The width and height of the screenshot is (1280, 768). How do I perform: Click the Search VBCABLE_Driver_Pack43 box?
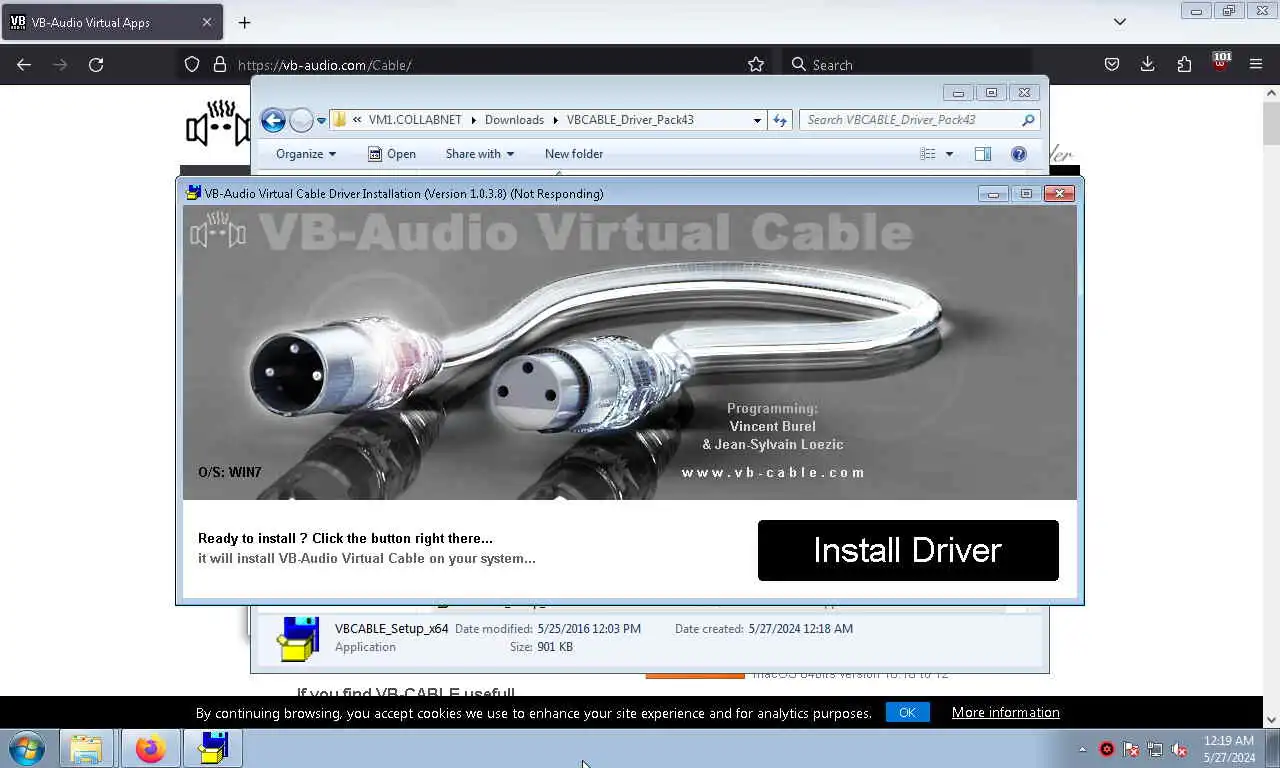920,120
